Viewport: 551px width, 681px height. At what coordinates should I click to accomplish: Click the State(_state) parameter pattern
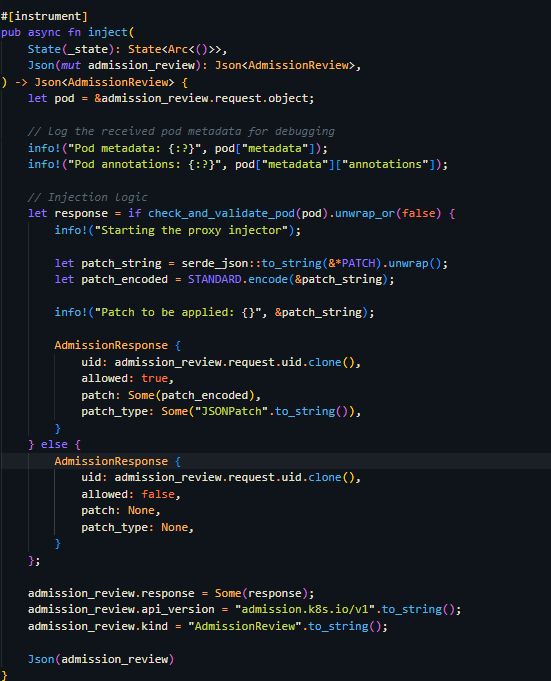pos(71,49)
